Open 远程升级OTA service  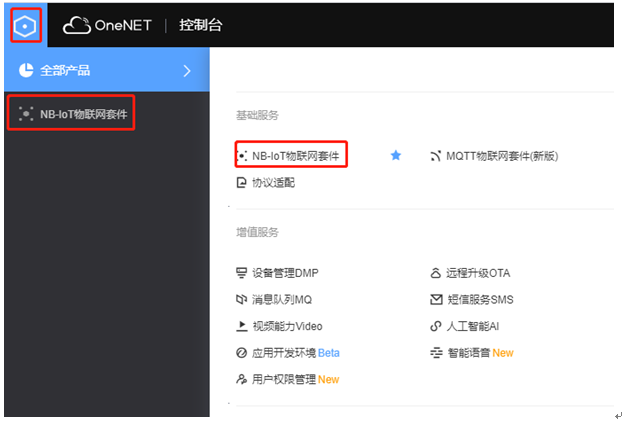[x=478, y=273]
